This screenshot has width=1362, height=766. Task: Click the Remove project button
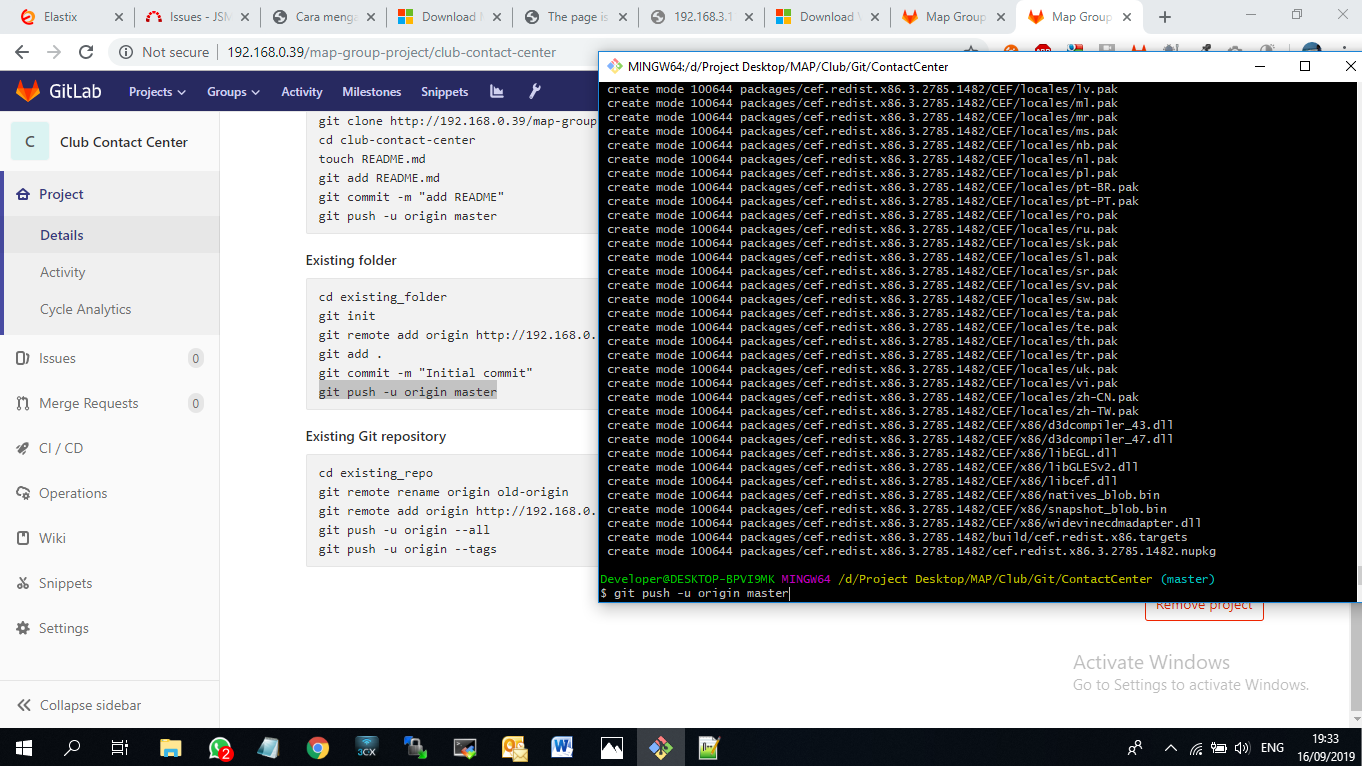(1204, 606)
